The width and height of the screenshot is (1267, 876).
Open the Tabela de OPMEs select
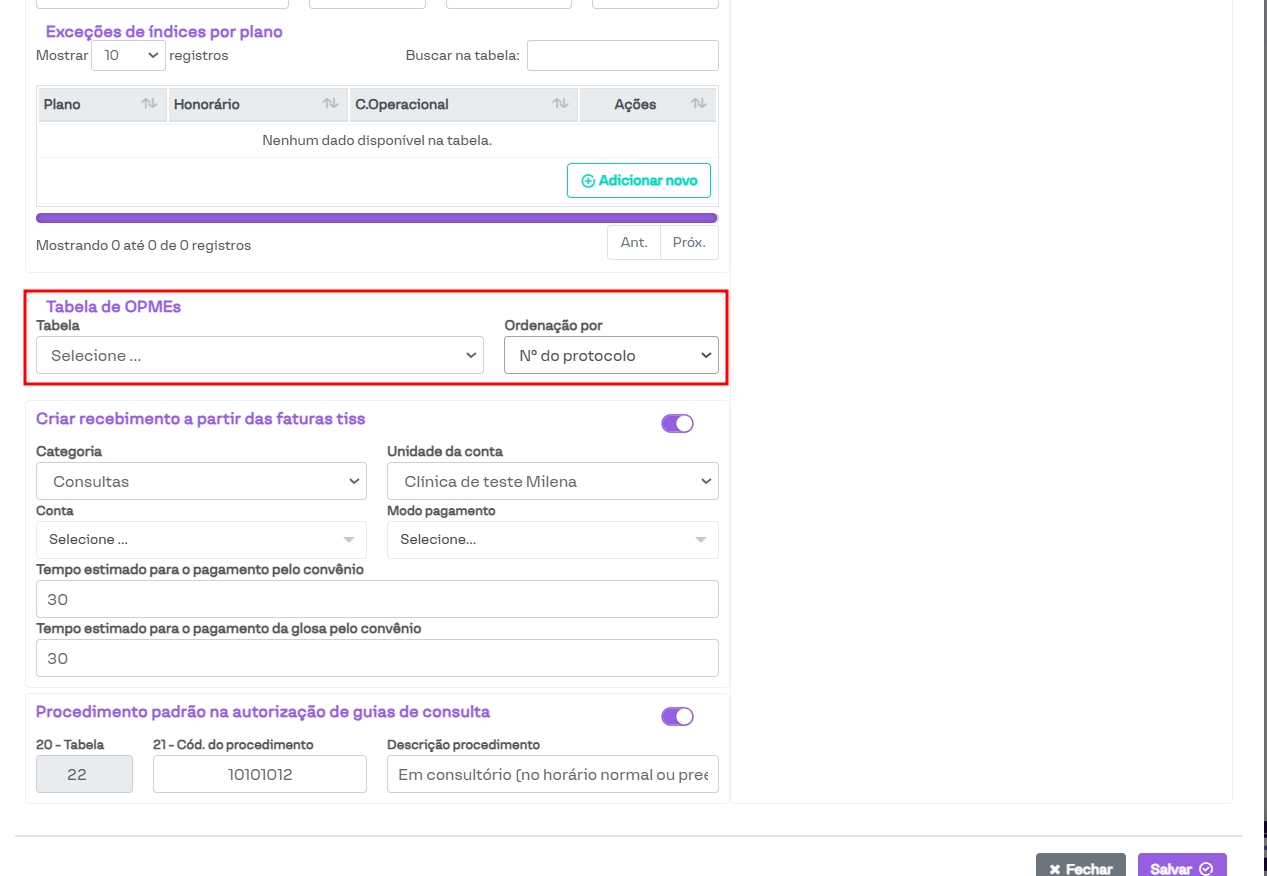[x=260, y=356]
